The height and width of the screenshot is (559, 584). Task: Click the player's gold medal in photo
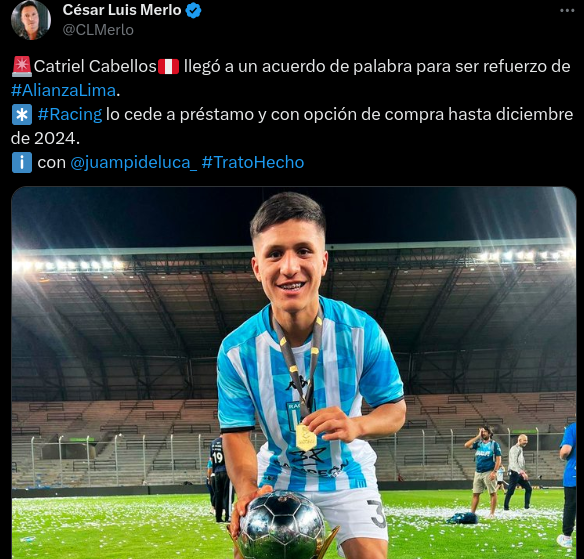pyautogui.click(x=306, y=438)
